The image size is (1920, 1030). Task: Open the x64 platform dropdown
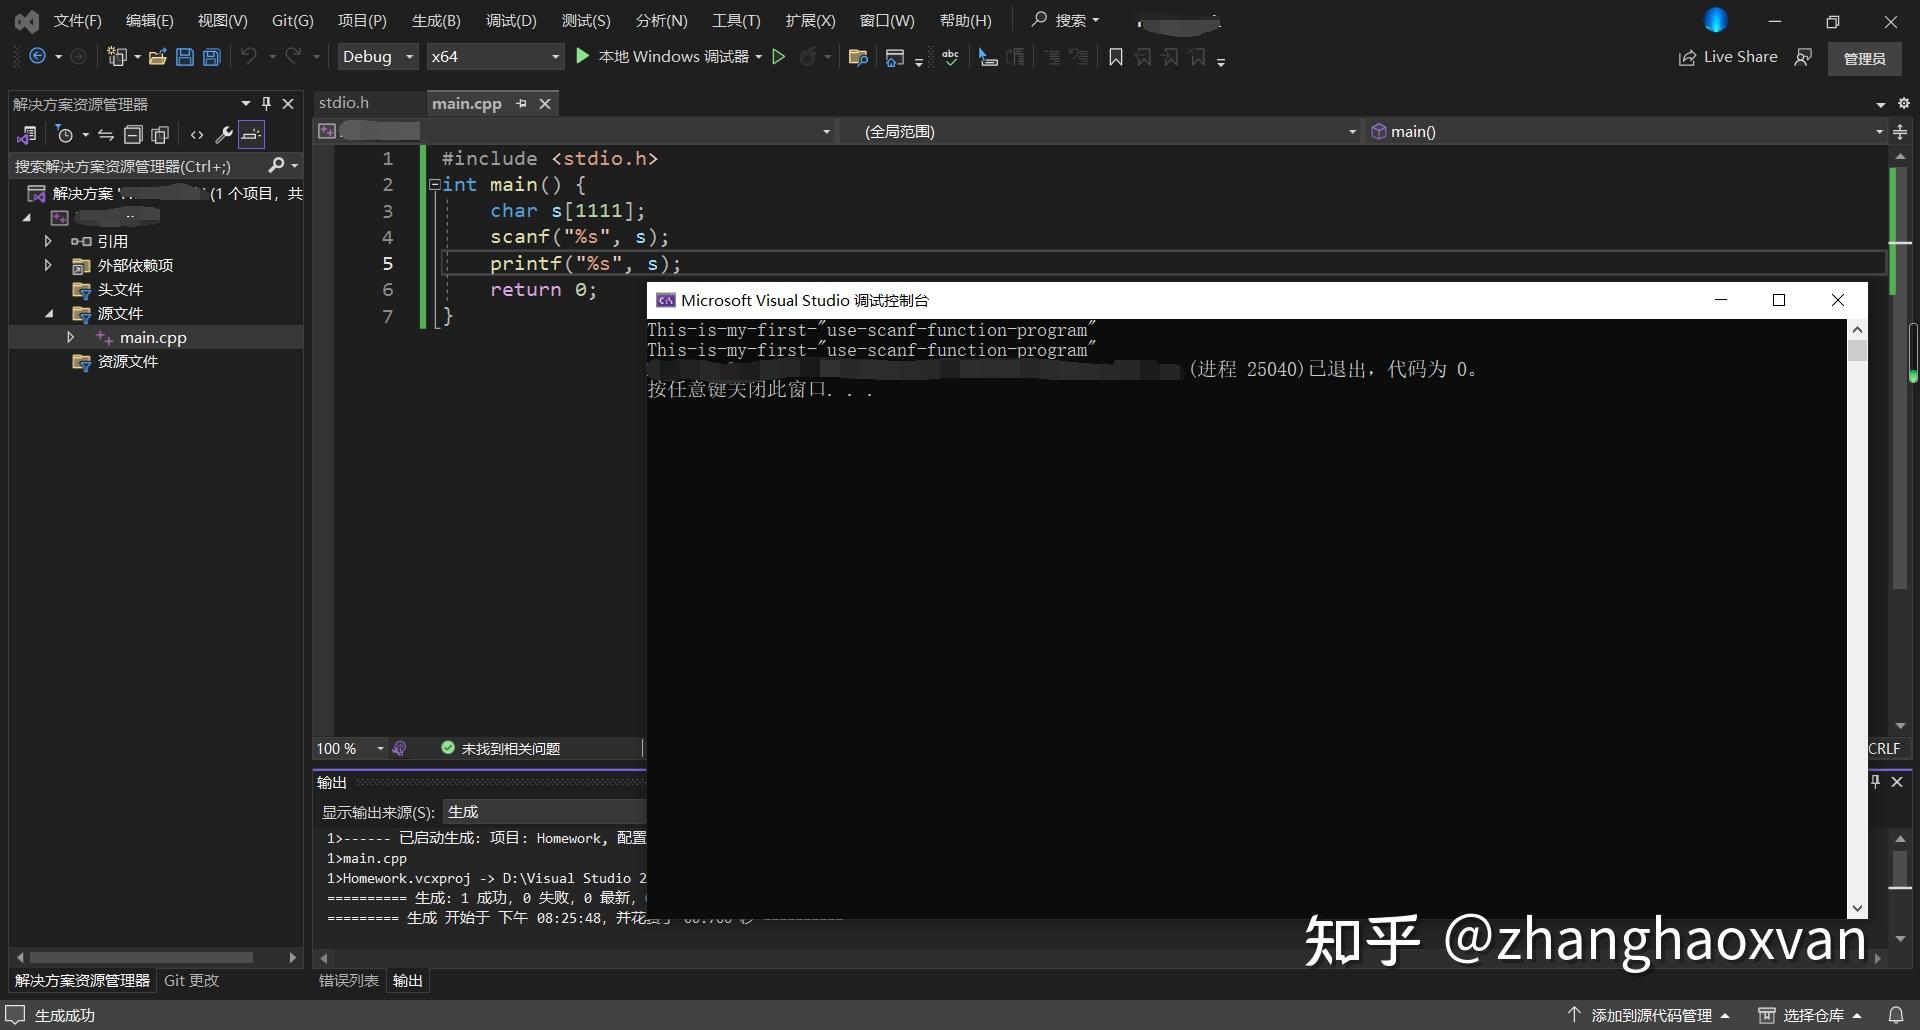495,56
